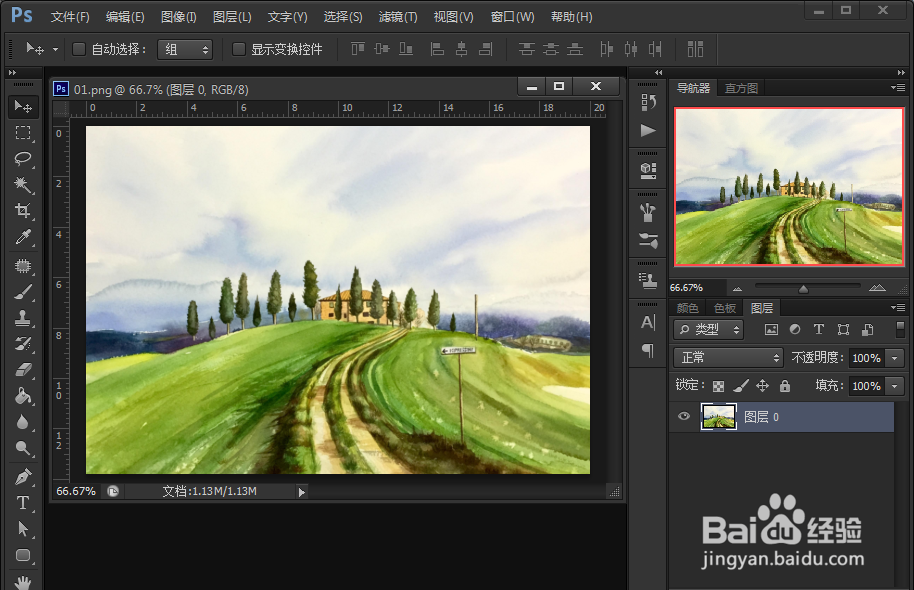914x590 pixels.
Task: Open the 窗口(W) menu
Action: 512,17
